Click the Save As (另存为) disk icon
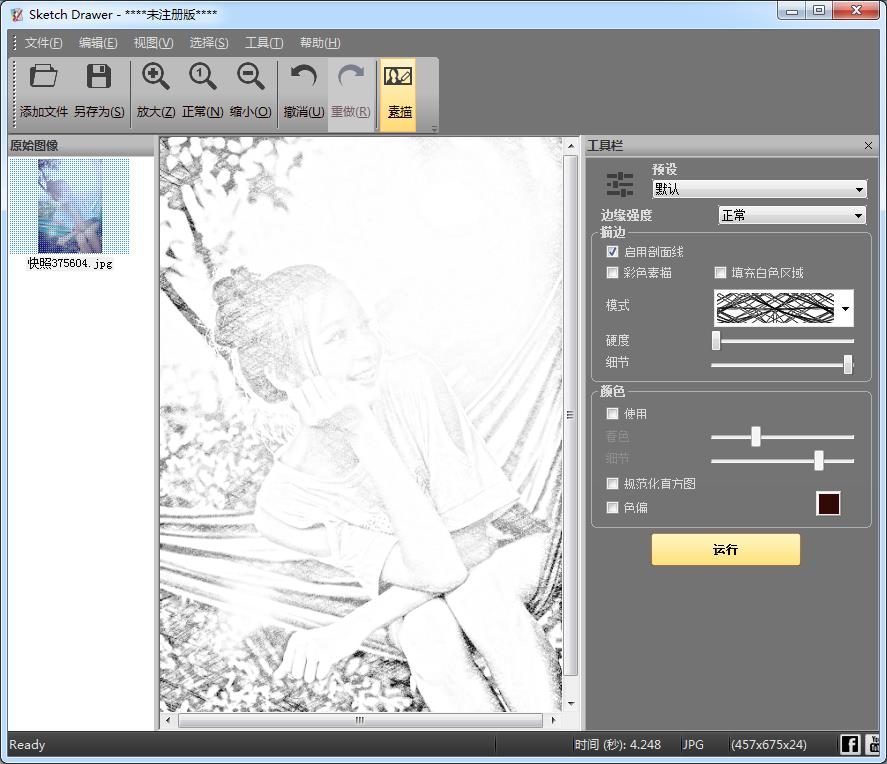 [98, 77]
